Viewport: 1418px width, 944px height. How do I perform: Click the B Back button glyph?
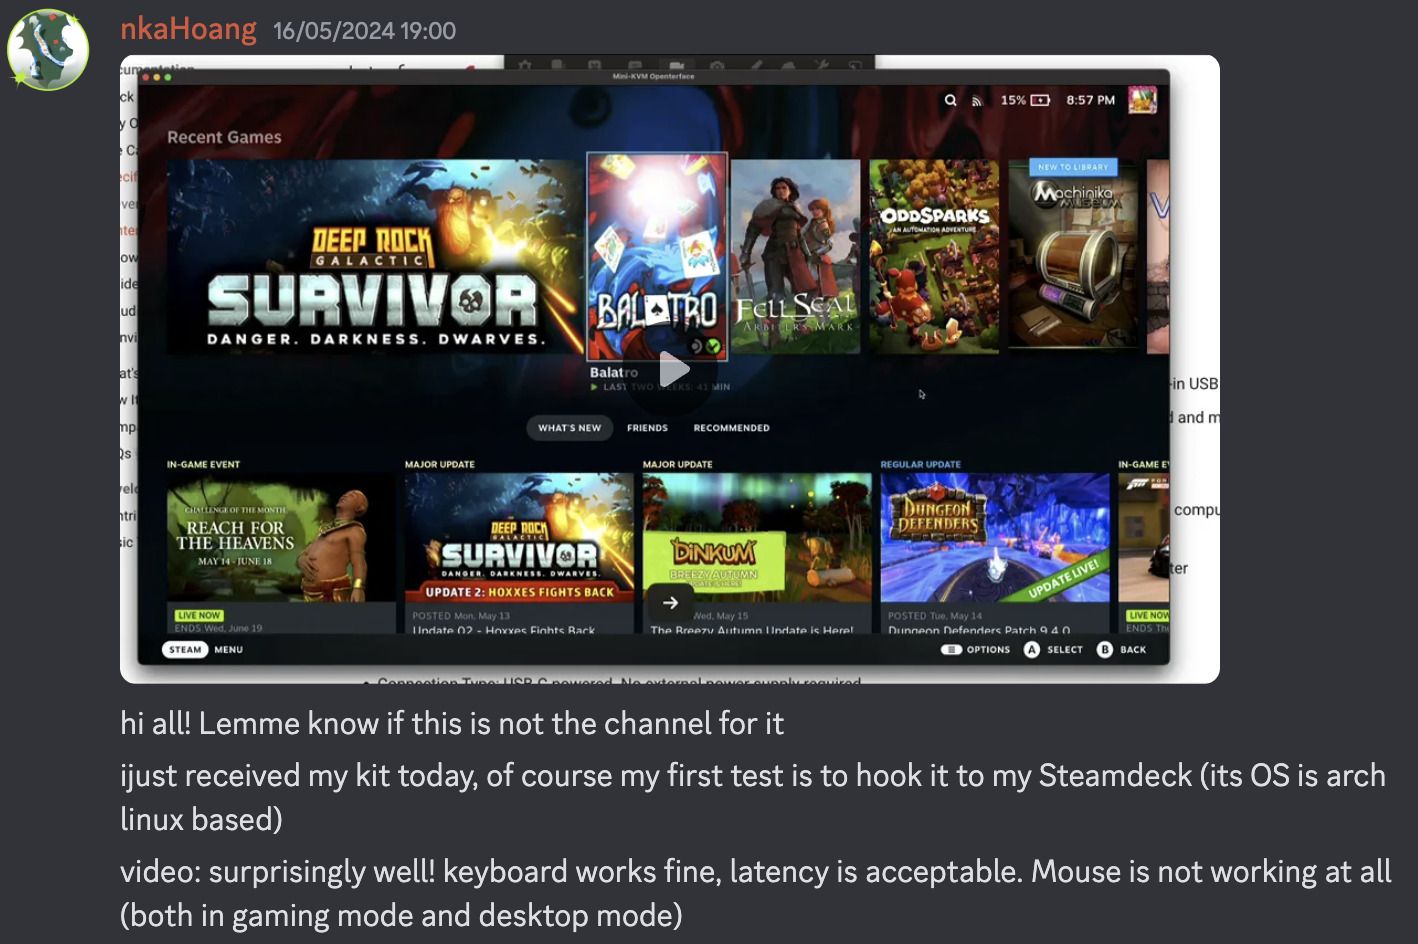[1104, 650]
